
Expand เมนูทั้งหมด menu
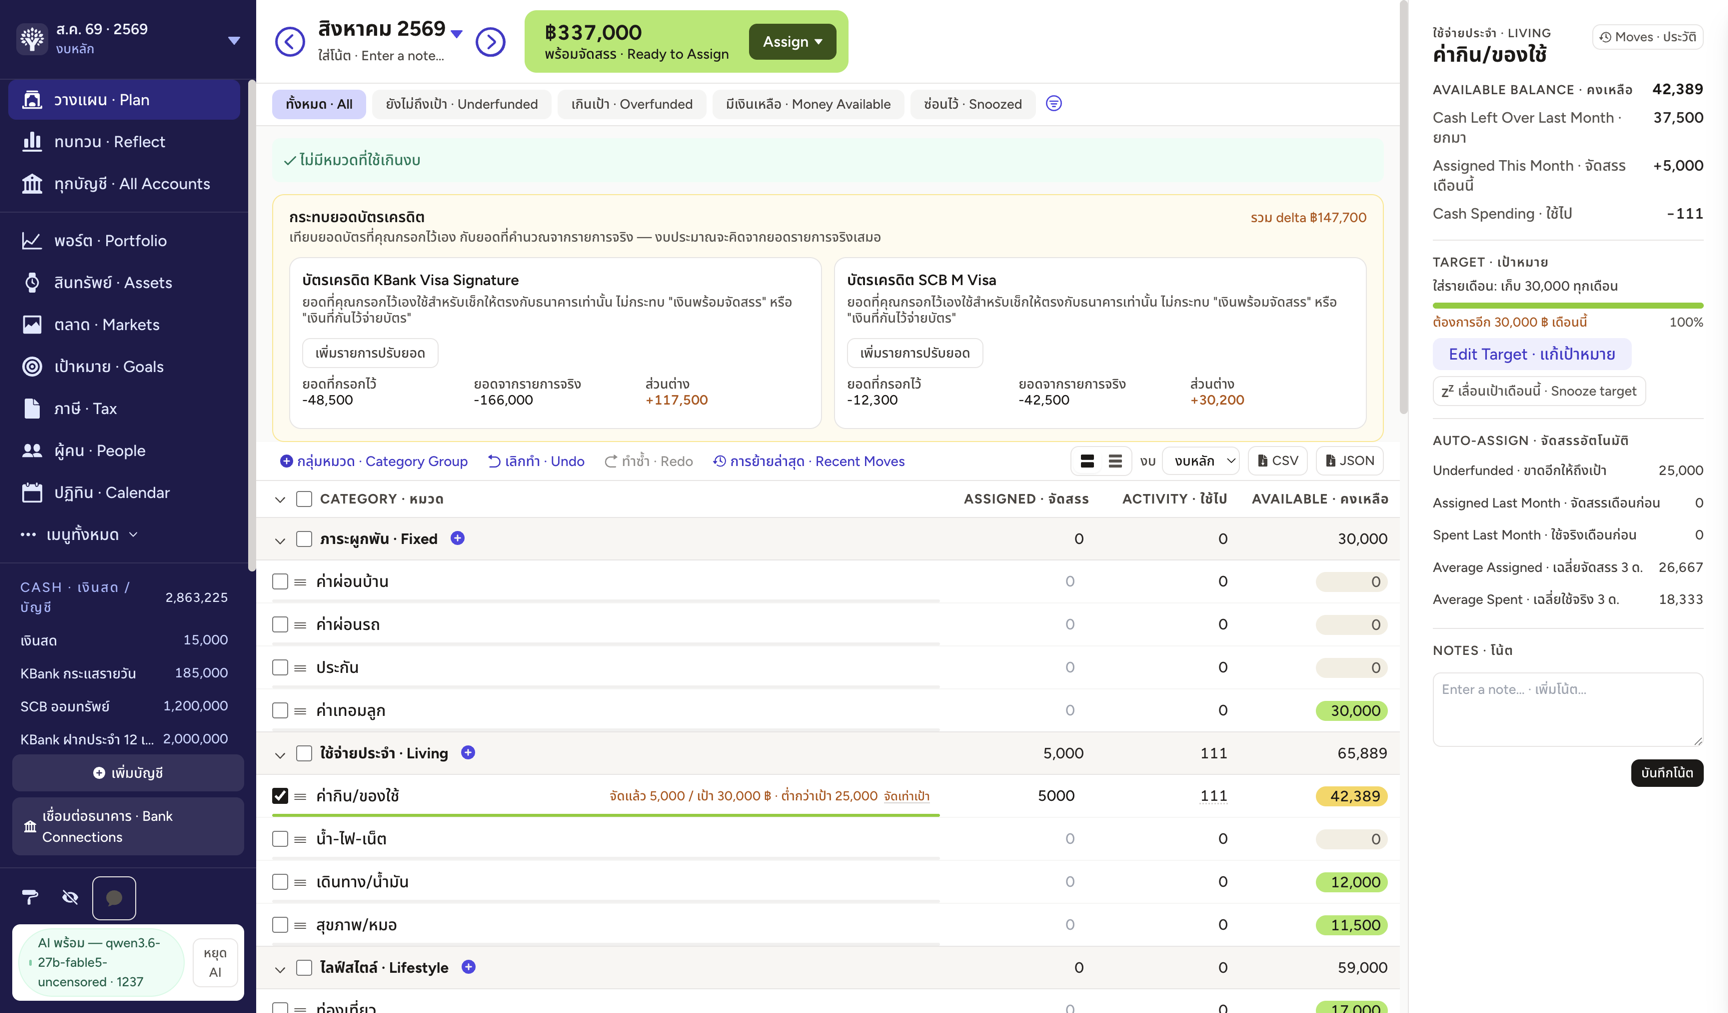click(79, 535)
